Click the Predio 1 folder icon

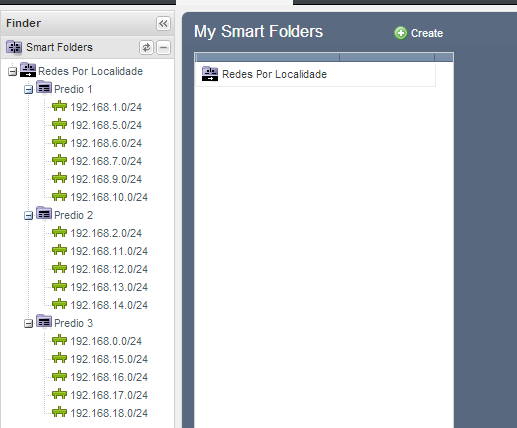pyautogui.click(x=44, y=88)
